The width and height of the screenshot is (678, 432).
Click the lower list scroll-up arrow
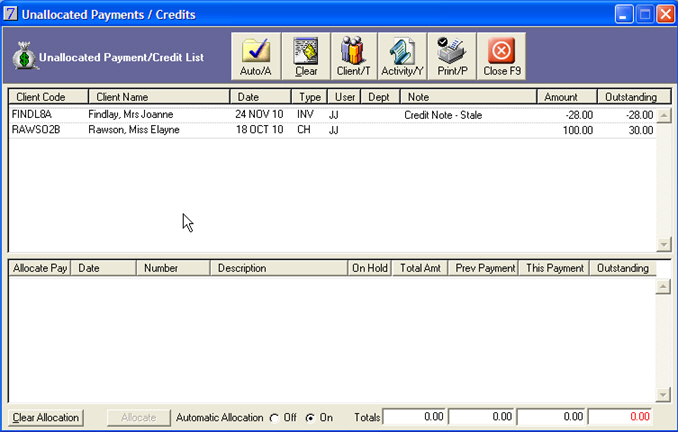click(663, 286)
